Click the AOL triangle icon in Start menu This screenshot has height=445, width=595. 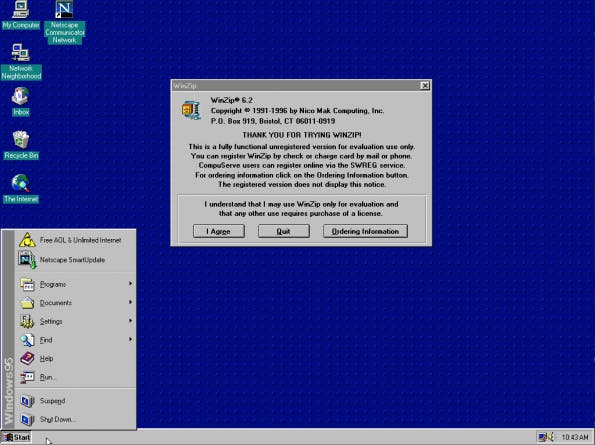27,240
